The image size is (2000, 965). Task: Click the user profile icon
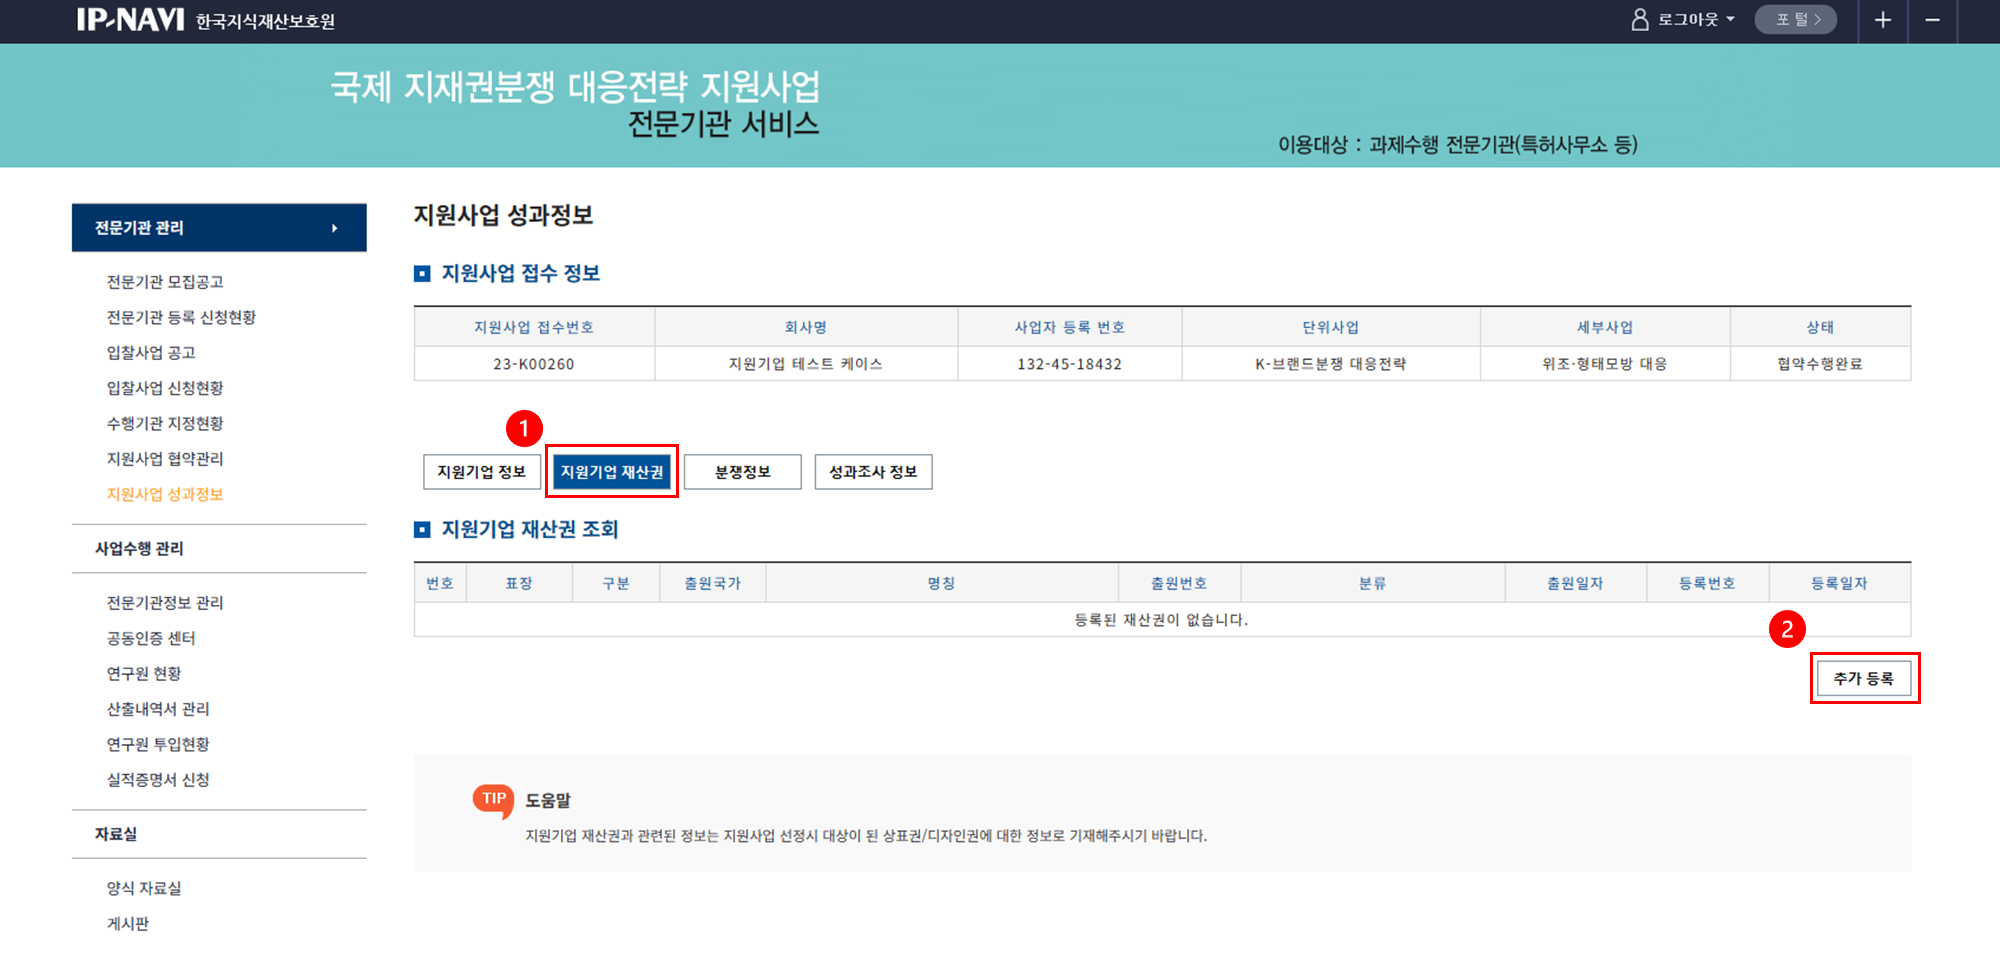pos(1640,20)
